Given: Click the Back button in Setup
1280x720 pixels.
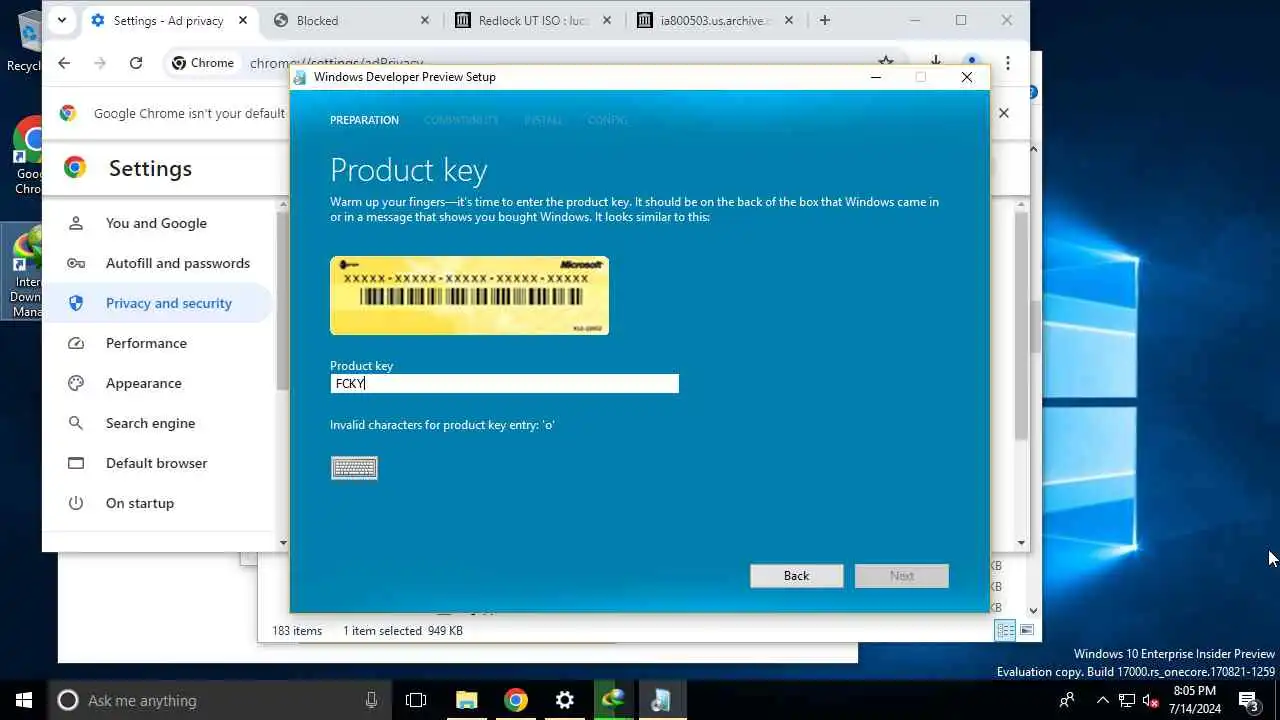Looking at the screenshot, I should click(x=796, y=576).
